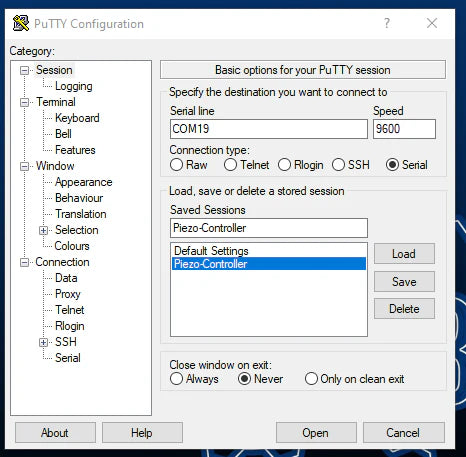Open the Connection category
The height and width of the screenshot is (457, 466).
pyautogui.click(x=62, y=262)
